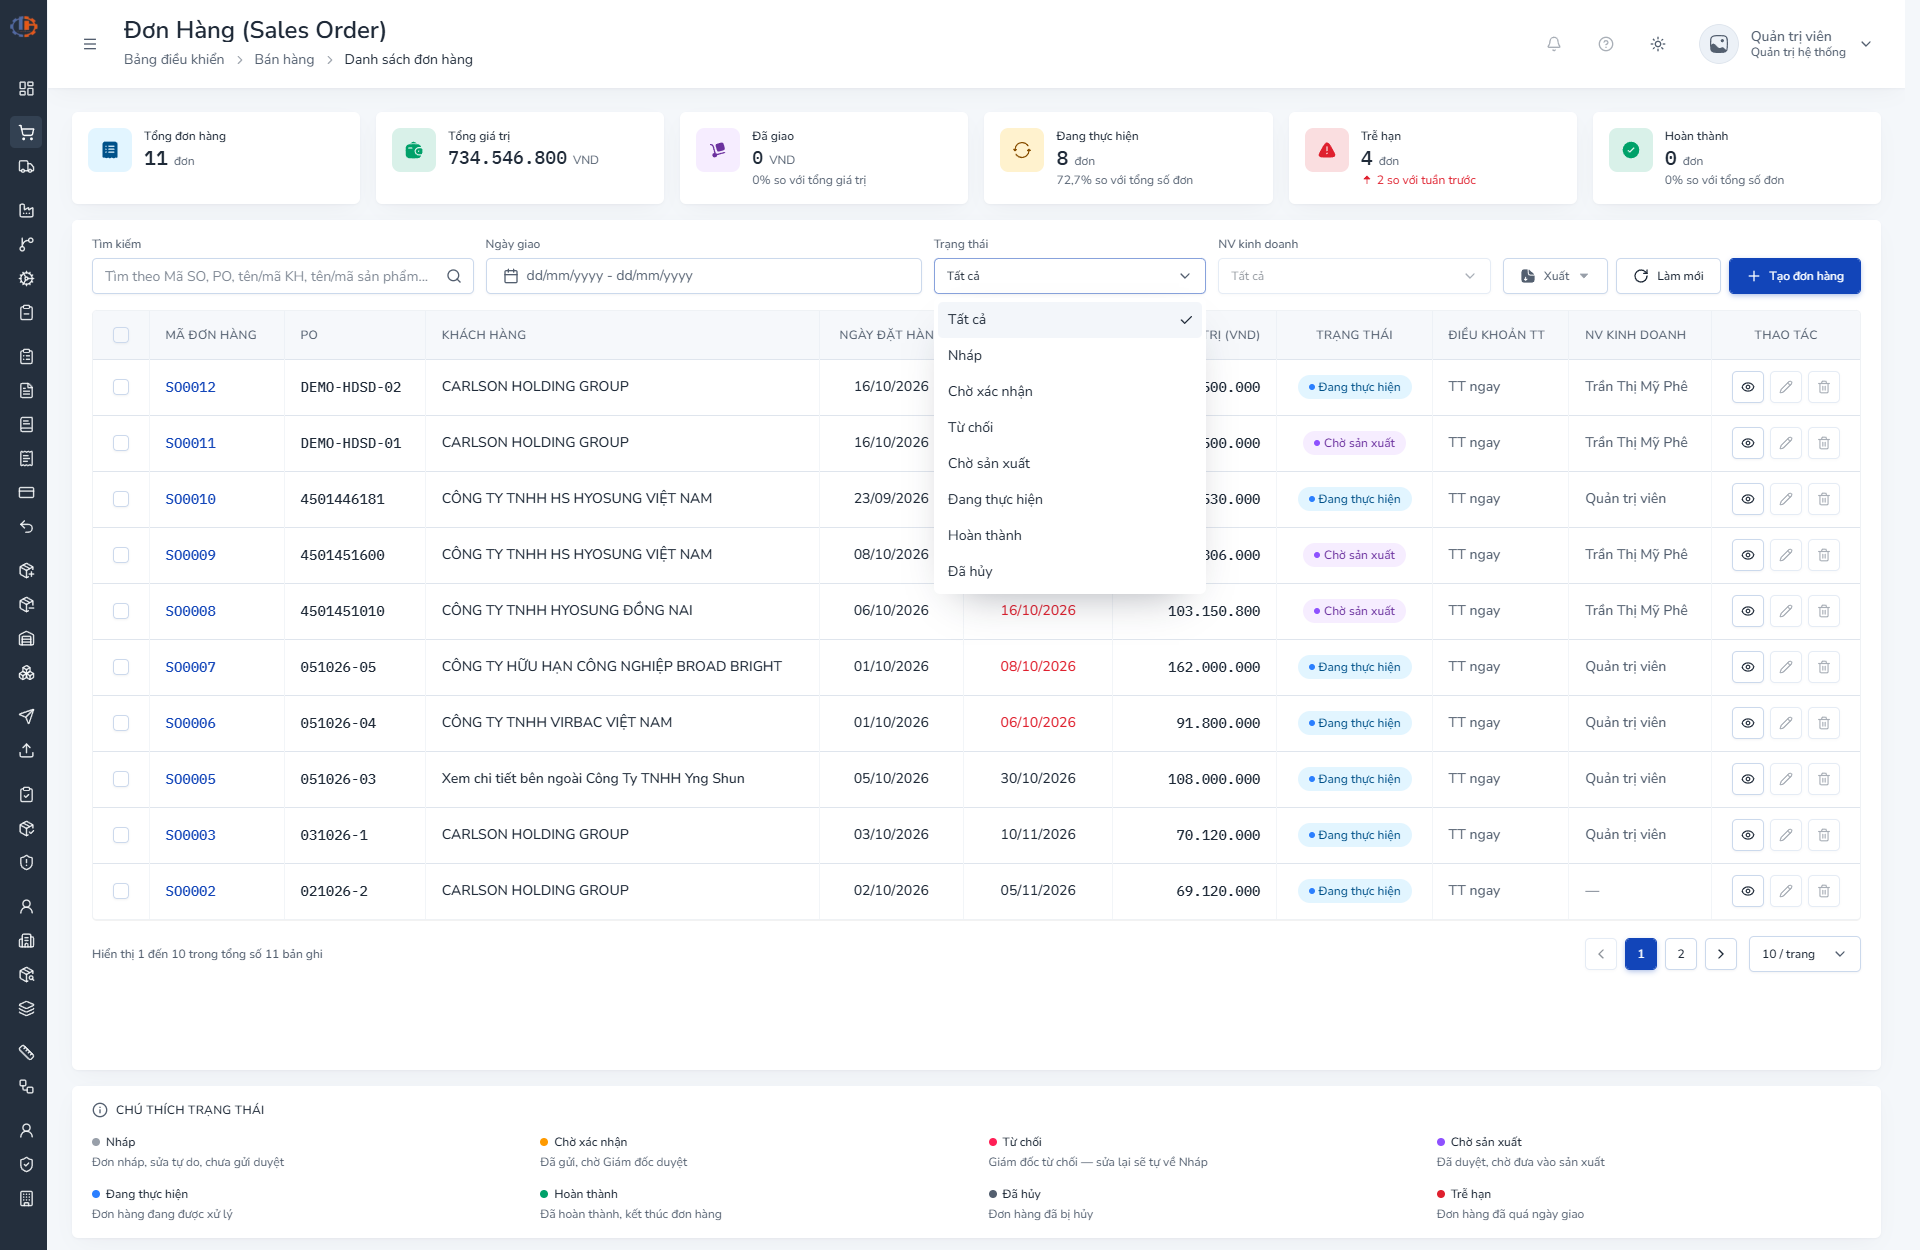This screenshot has width=1920, height=1250.
Task: Open the Xuất export dropdown
Action: point(1555,276)
